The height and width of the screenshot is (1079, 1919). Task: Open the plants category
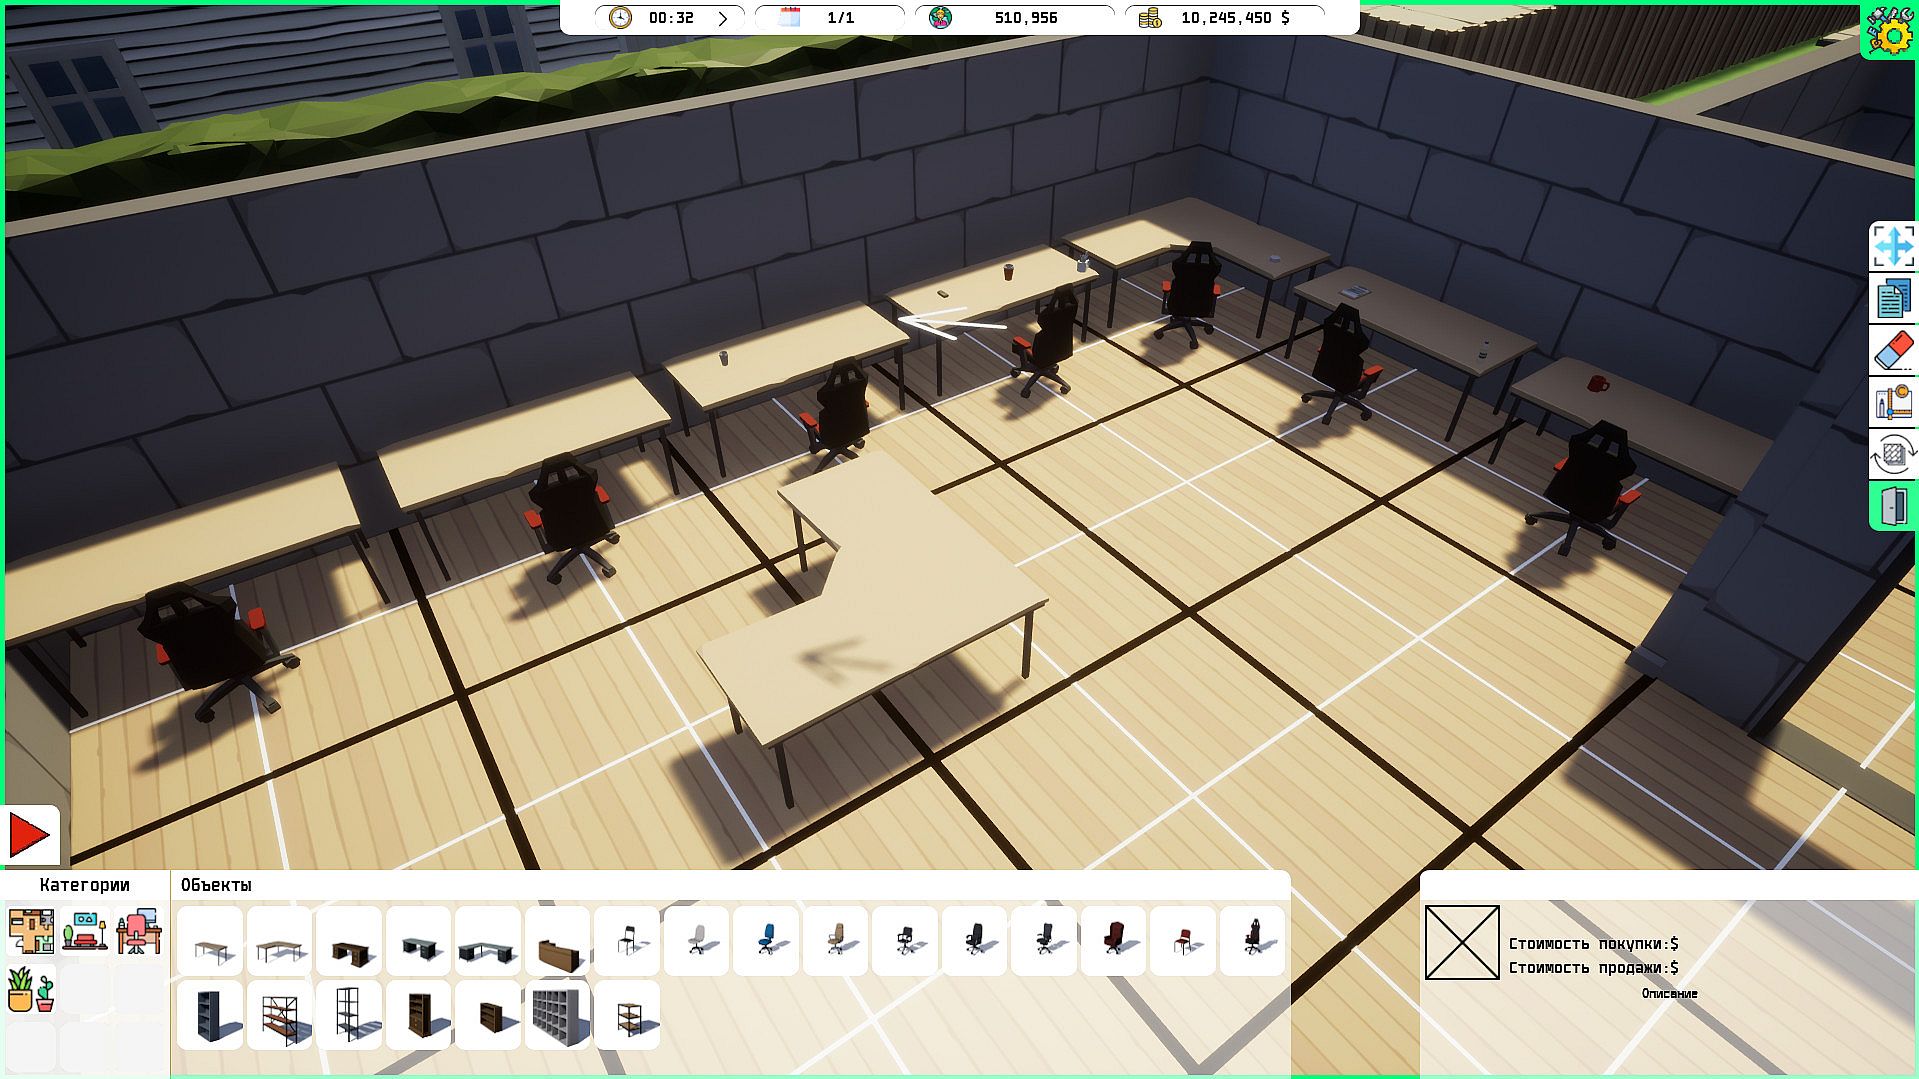click(x=30, y=990)
